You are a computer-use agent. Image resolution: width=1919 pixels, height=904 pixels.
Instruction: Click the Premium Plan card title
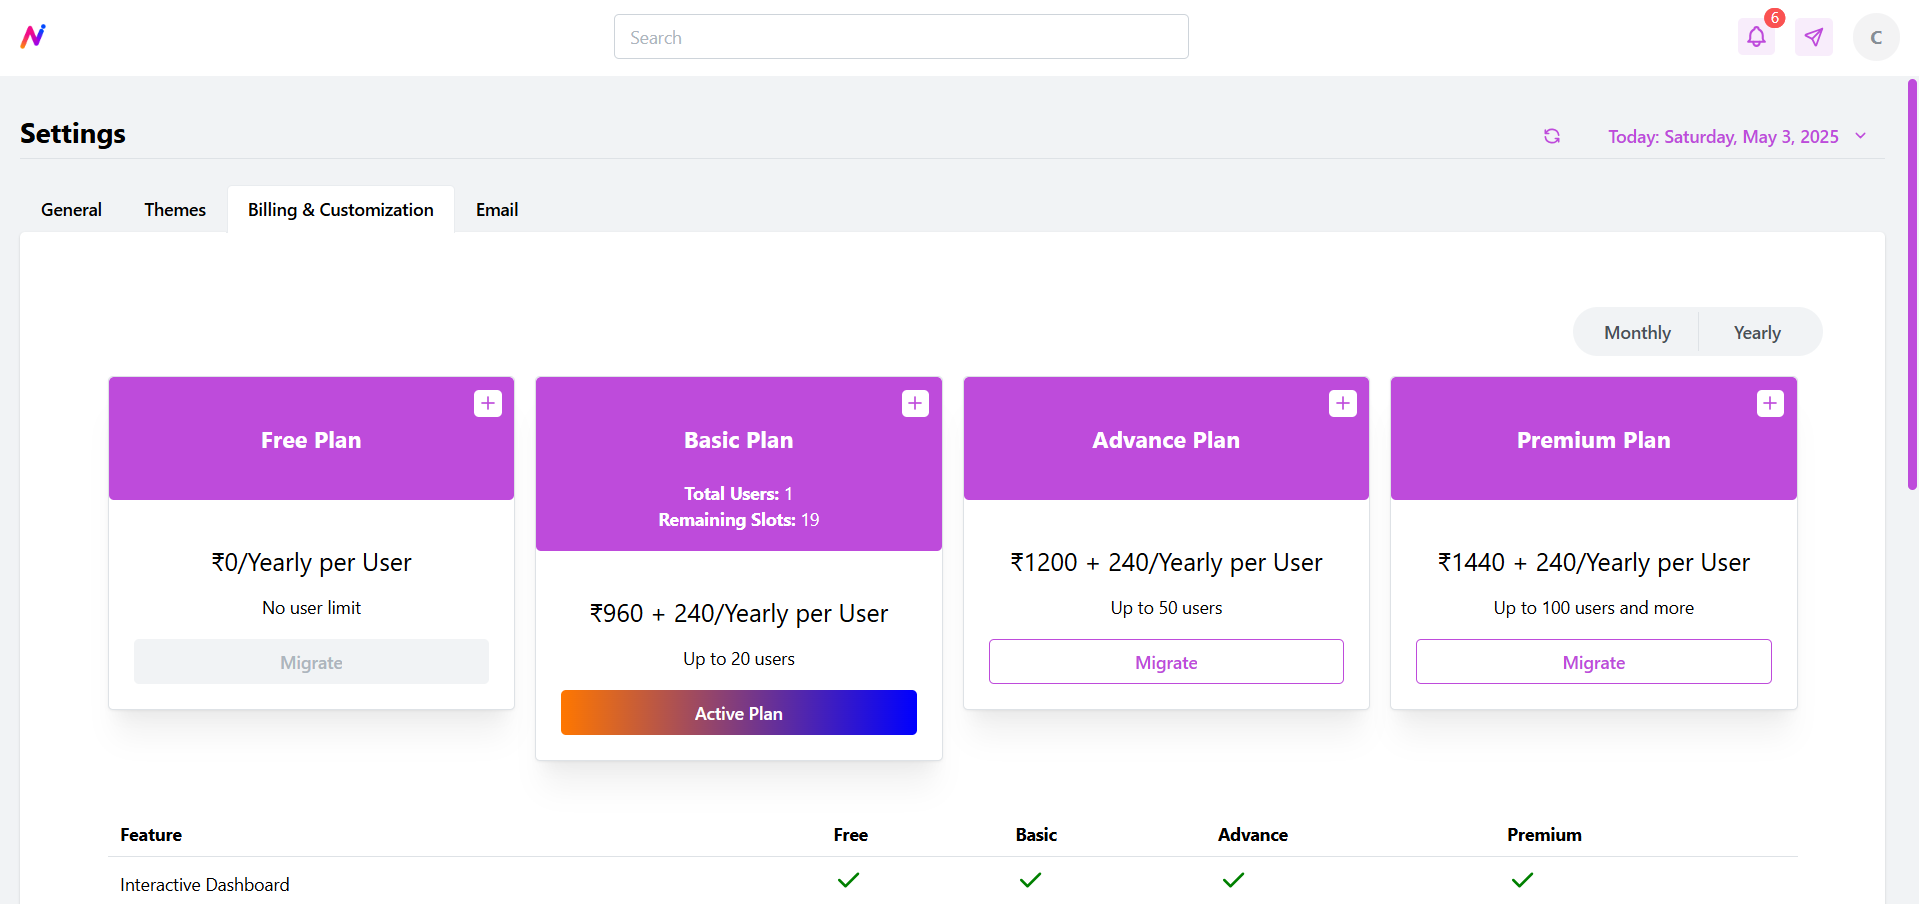click(1594, 440)
